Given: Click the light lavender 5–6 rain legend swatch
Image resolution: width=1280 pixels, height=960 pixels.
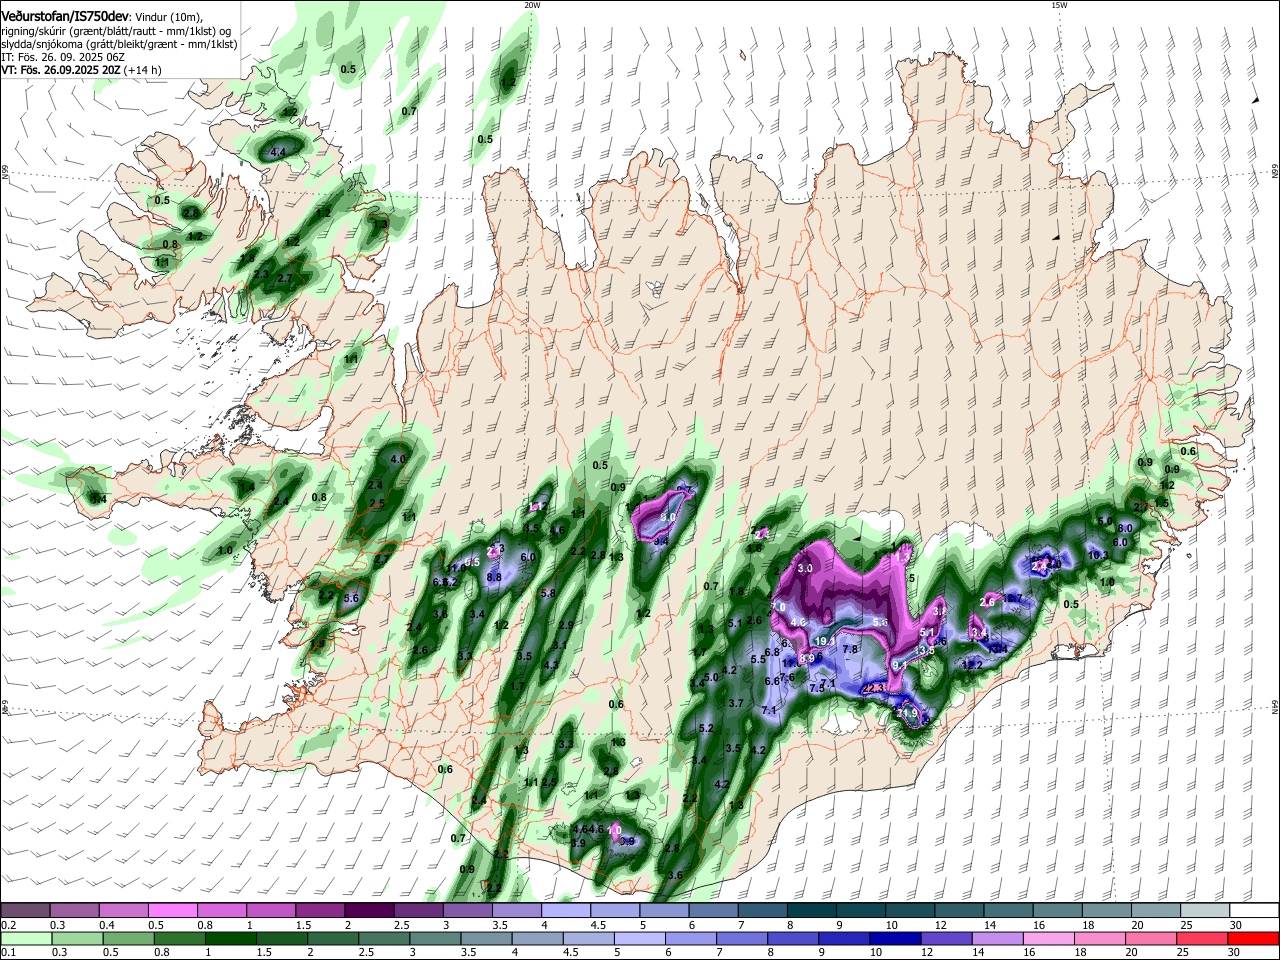Looking at the screenshot, I should (639, 939).
